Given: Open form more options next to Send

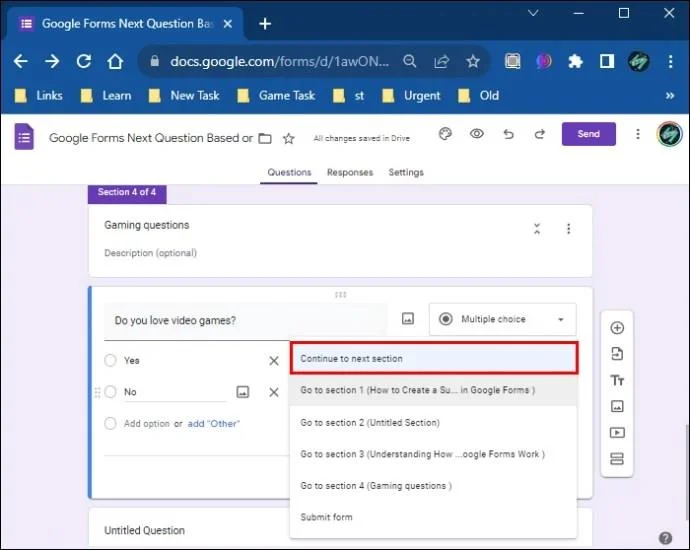Looking at the screenshot, I should coord(638,134).
